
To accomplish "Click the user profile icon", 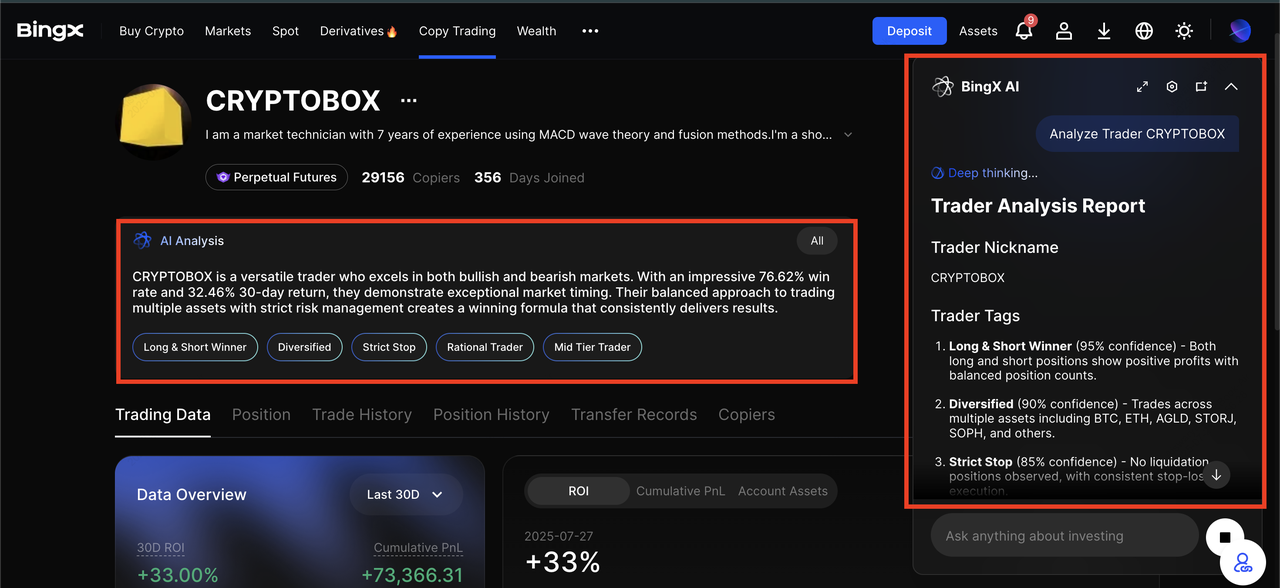I will [x=1064, y=31].
